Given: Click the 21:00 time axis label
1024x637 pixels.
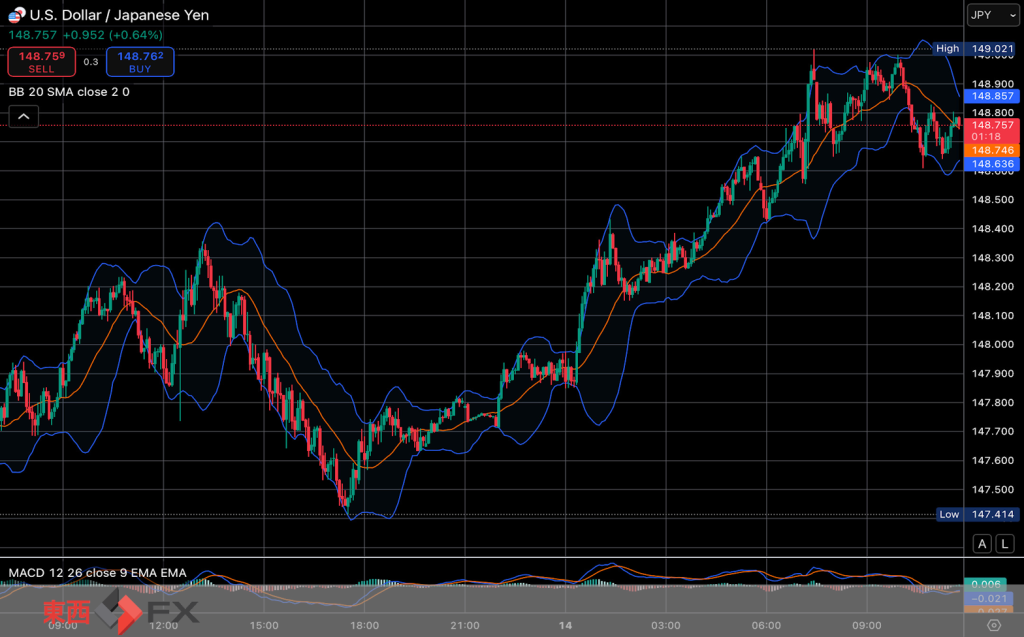Looking at the screenshot, I should [x=466, y=625].
